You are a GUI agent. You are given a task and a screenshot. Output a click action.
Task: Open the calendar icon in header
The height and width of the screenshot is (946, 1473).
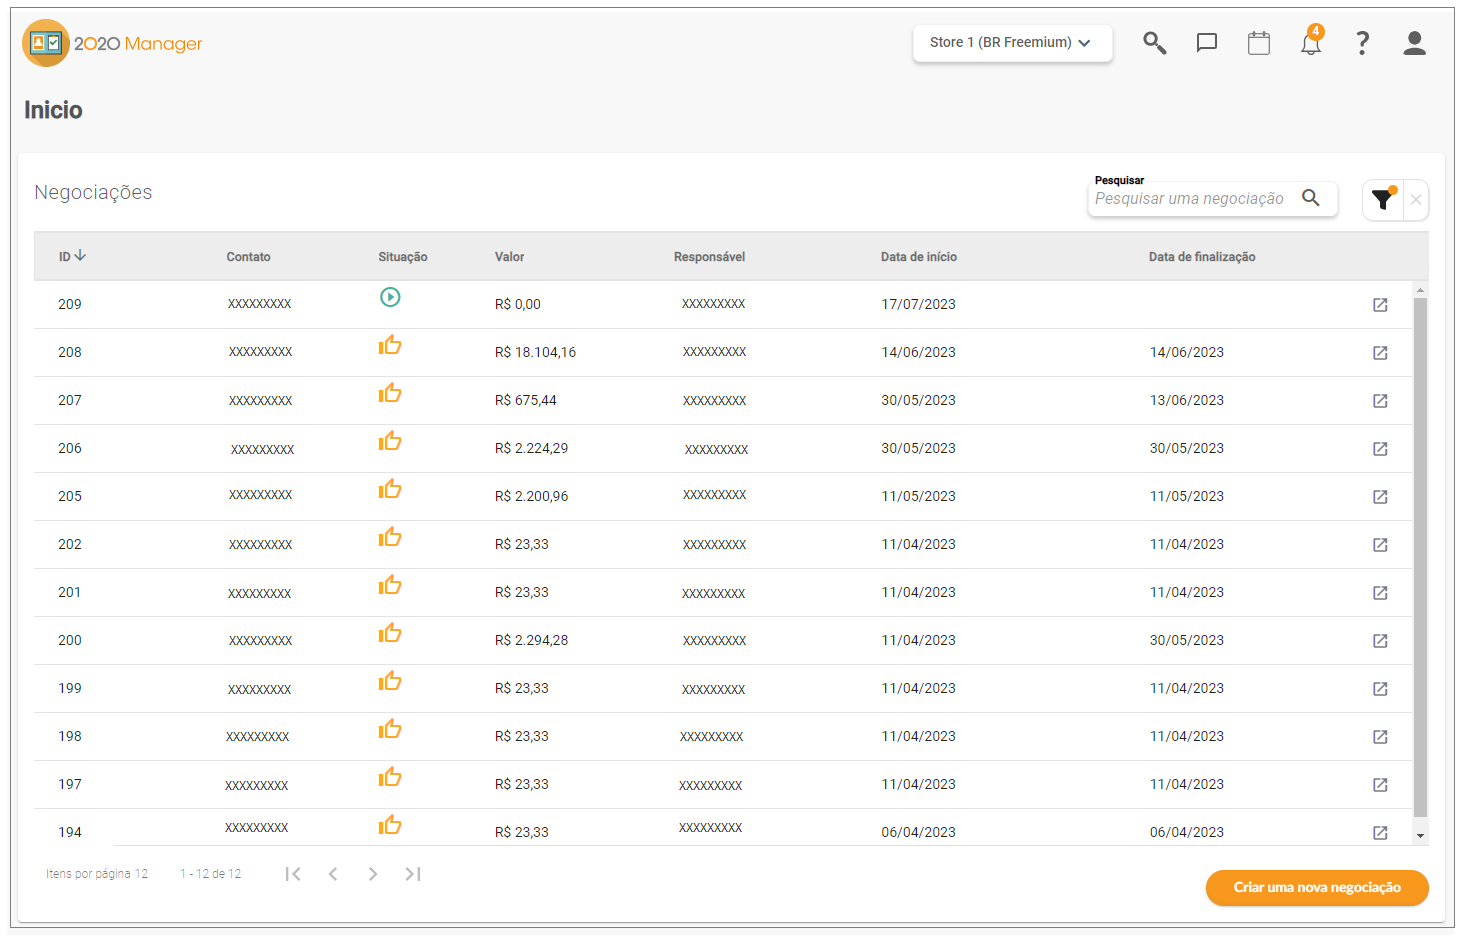(1259, 43)
